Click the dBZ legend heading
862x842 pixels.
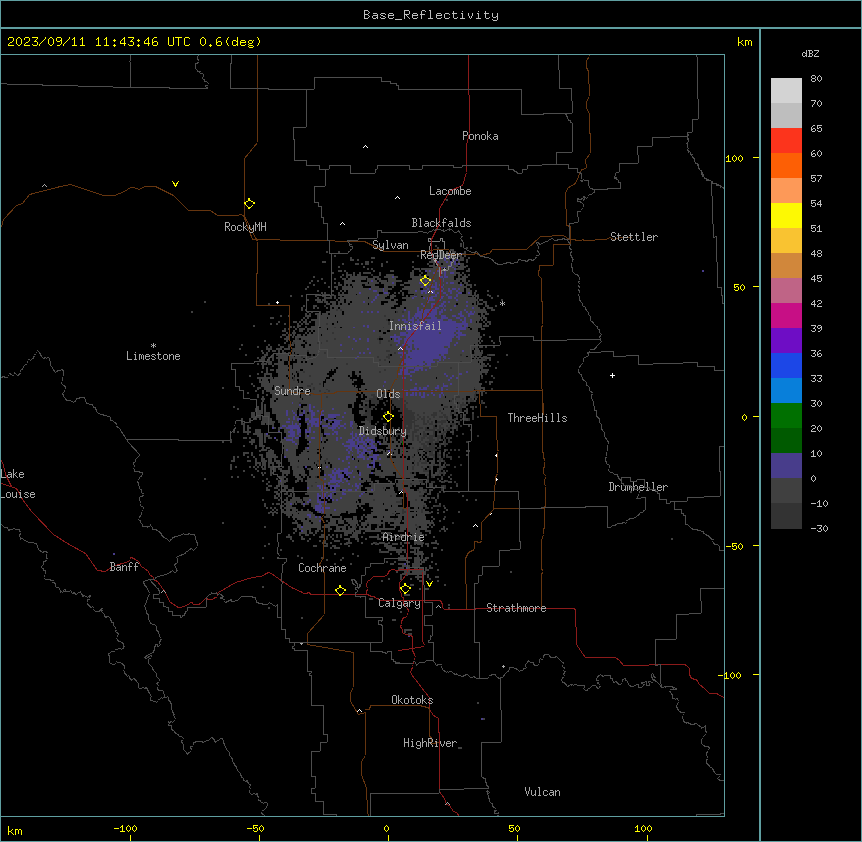pyautogui.click(x=810, y=53)
